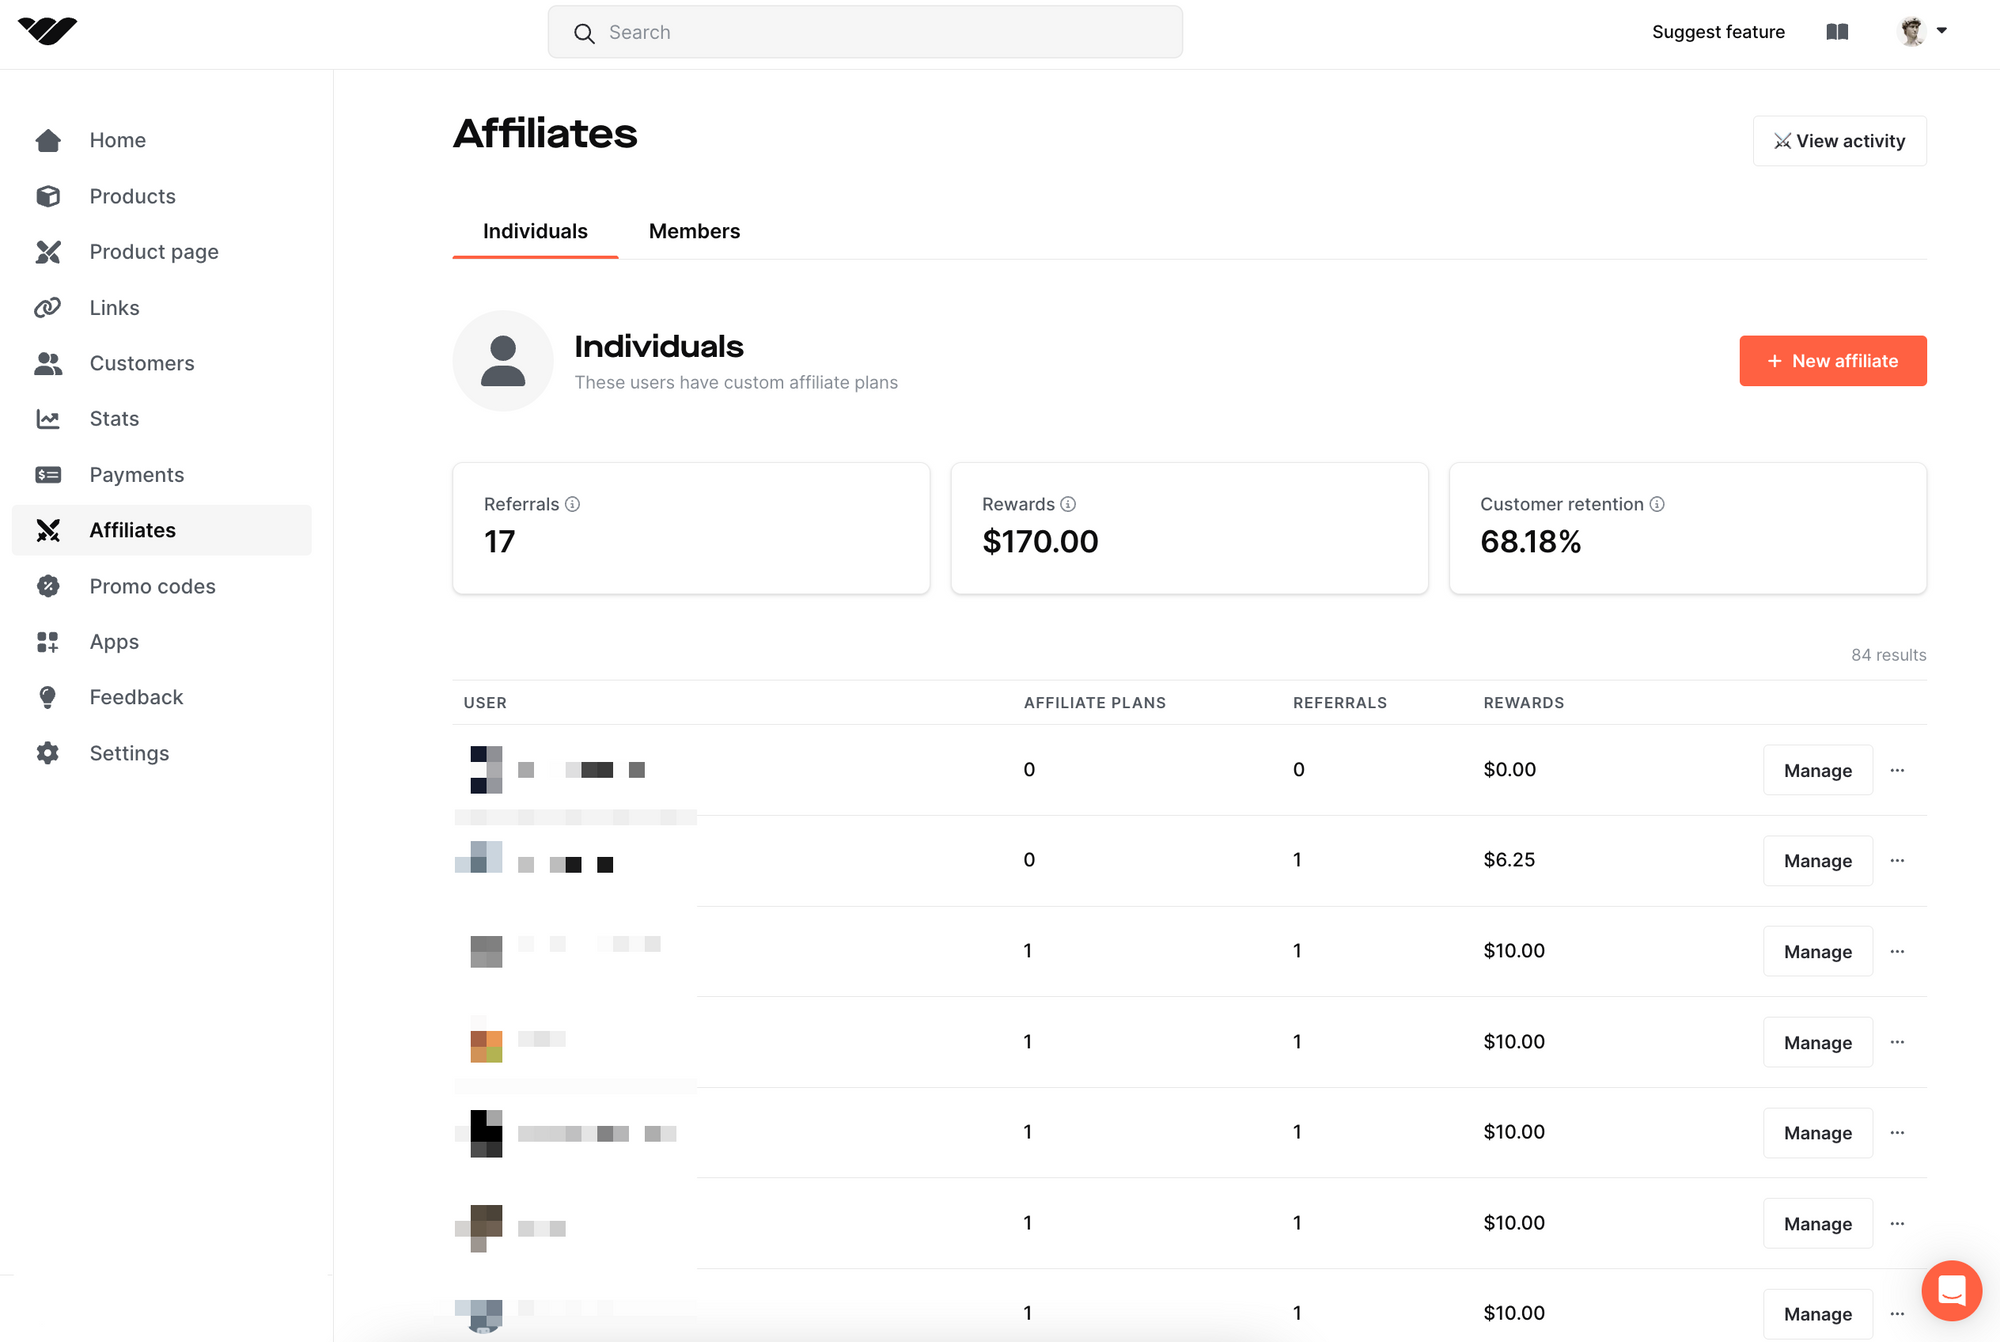Open the first user's overflow menu

click(x=1897, y=770)
